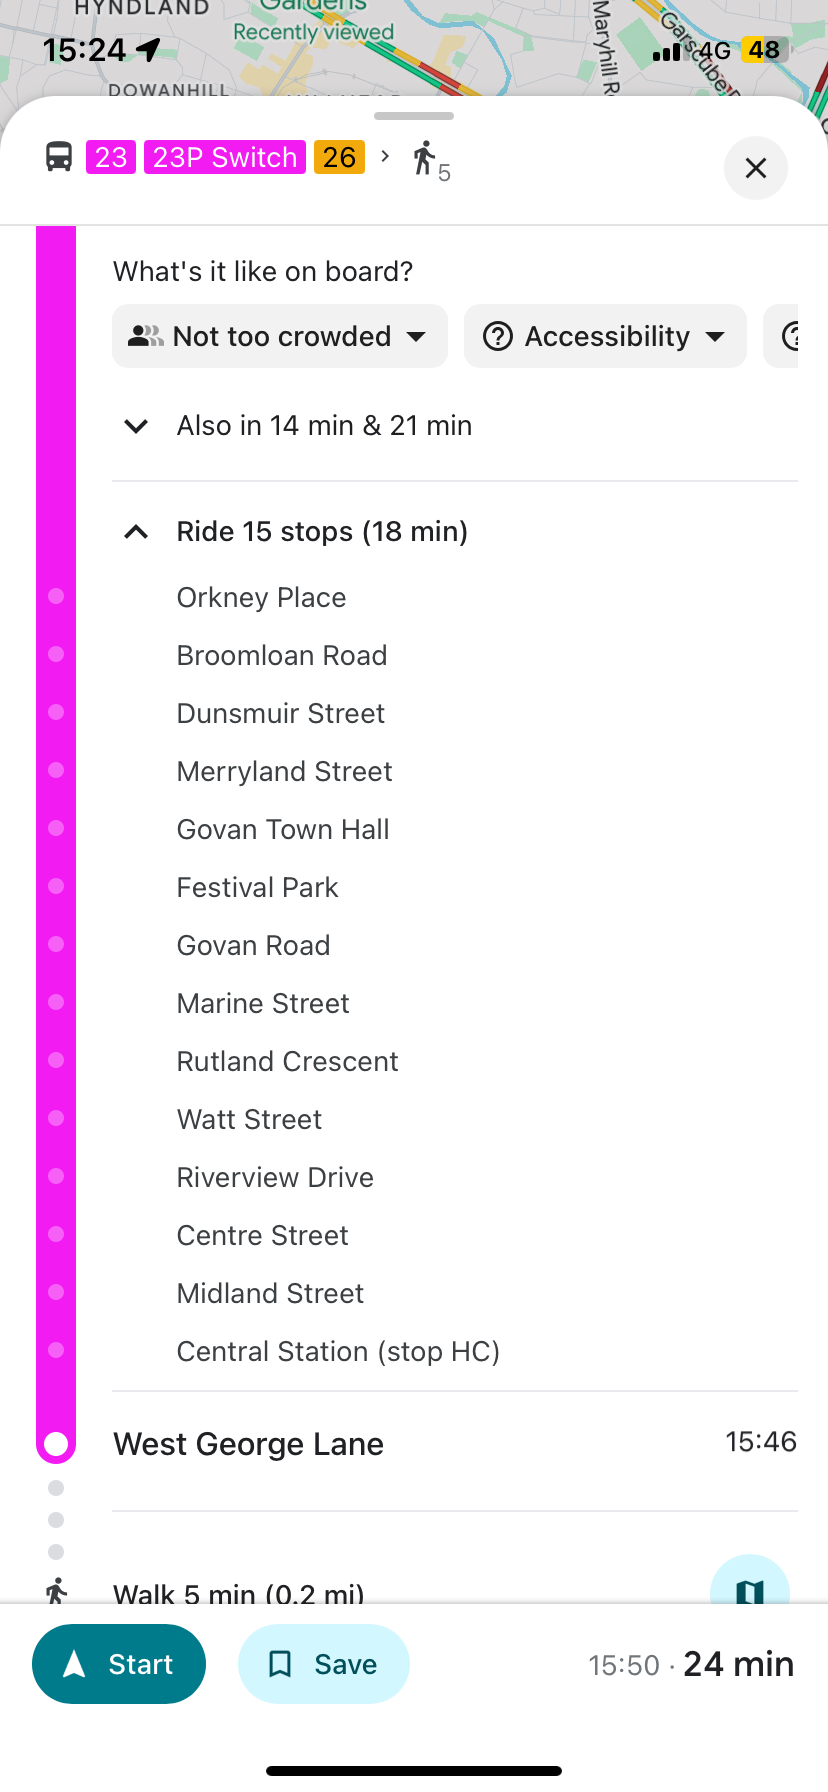This screenshot has width=828, height=1792.
Task: Select the orange 26 route badge
Action: (x=339, y=157)
